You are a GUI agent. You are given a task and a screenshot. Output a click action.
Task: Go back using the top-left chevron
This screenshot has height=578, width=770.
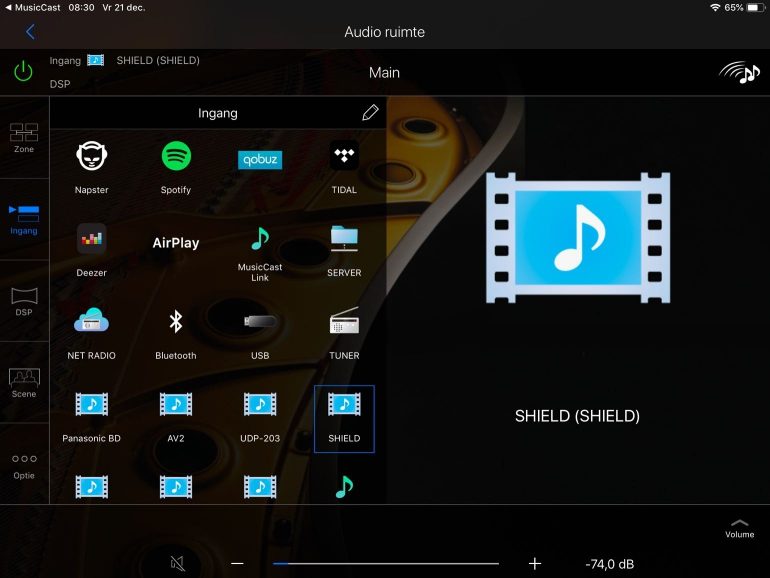[29, 32]
